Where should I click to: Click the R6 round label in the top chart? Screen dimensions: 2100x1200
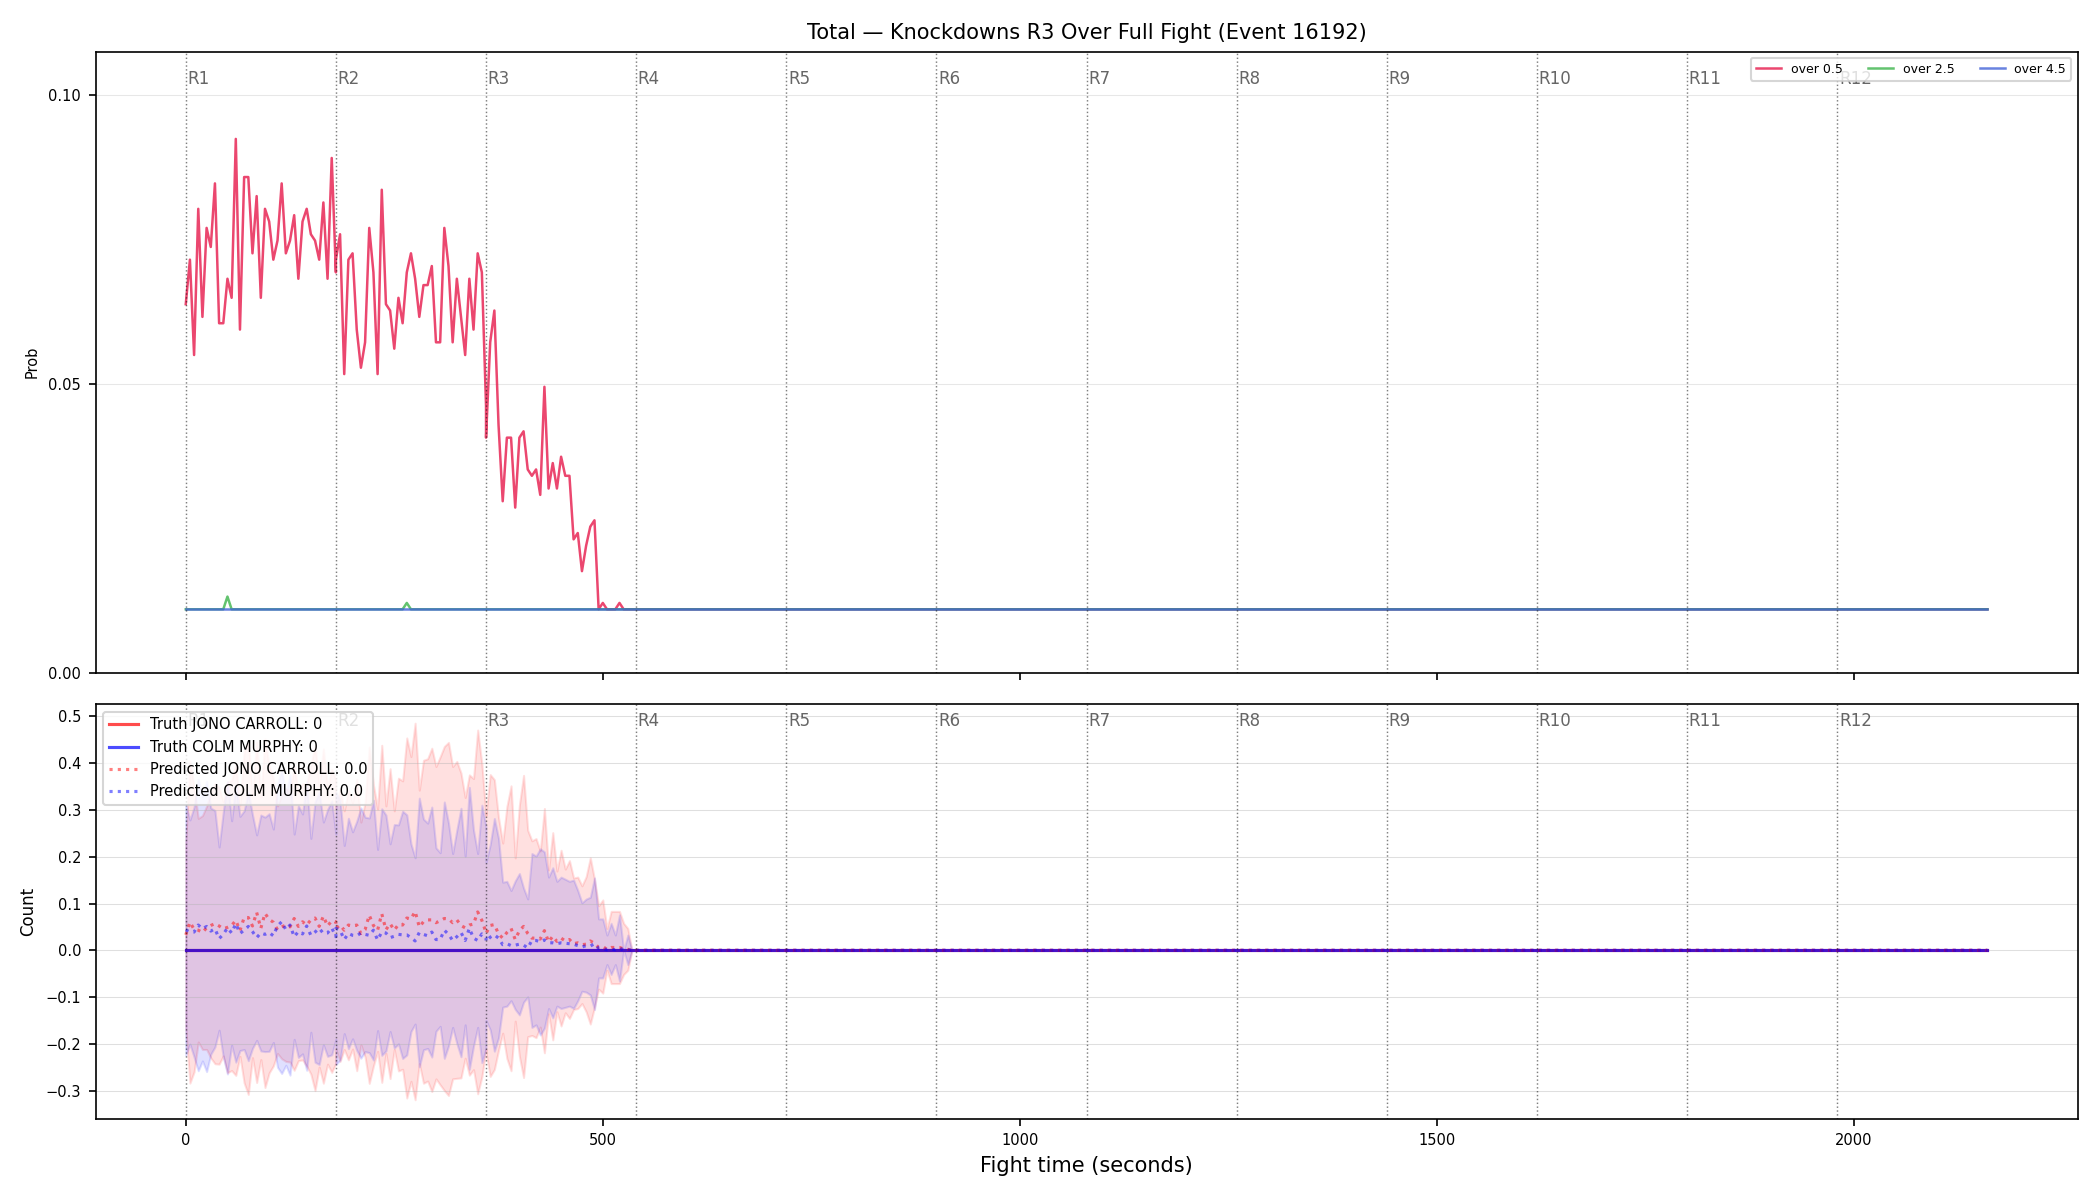click(949, 78)
